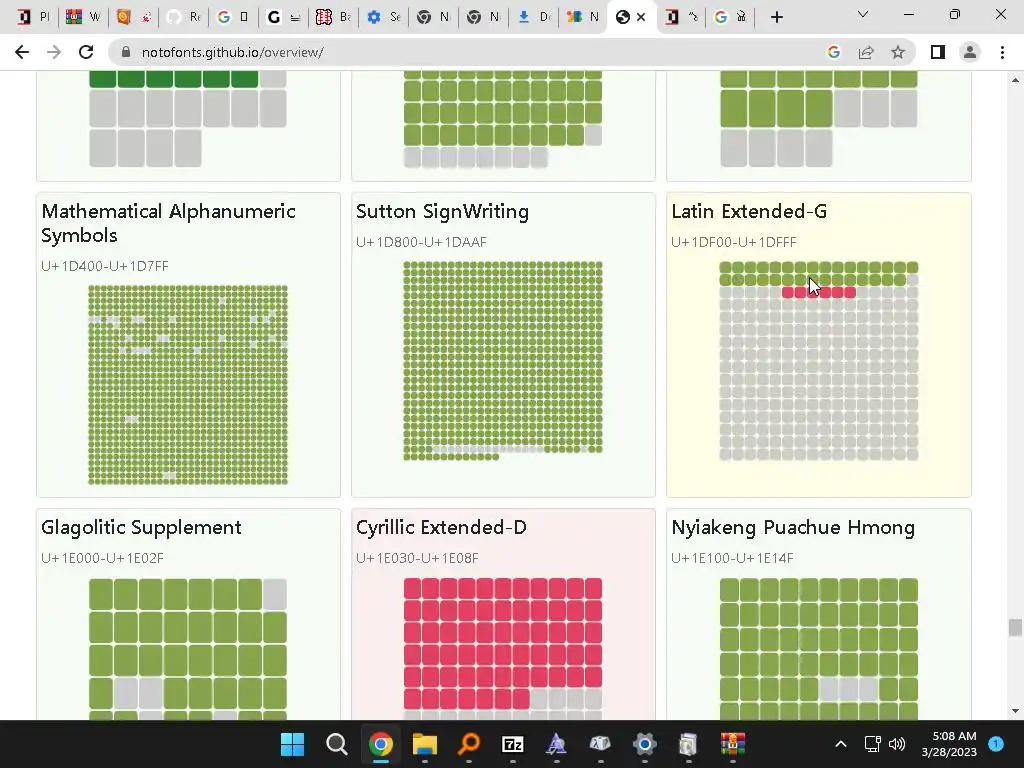Switch to the GitHub tab

tap(184, 17)
